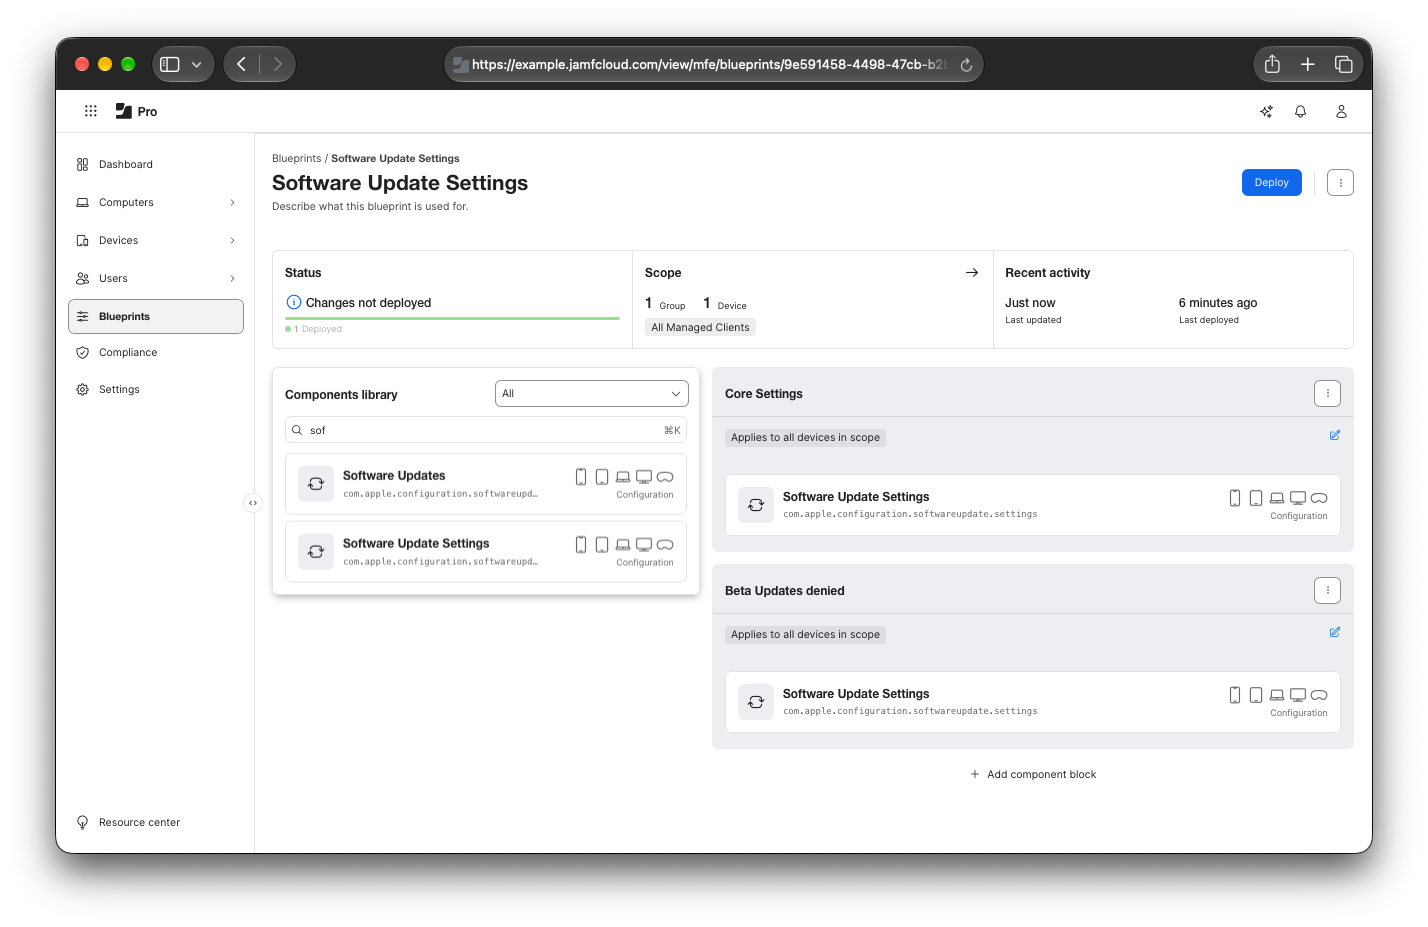
Task: Reload the page in address bar
Action: click(966, 65)
